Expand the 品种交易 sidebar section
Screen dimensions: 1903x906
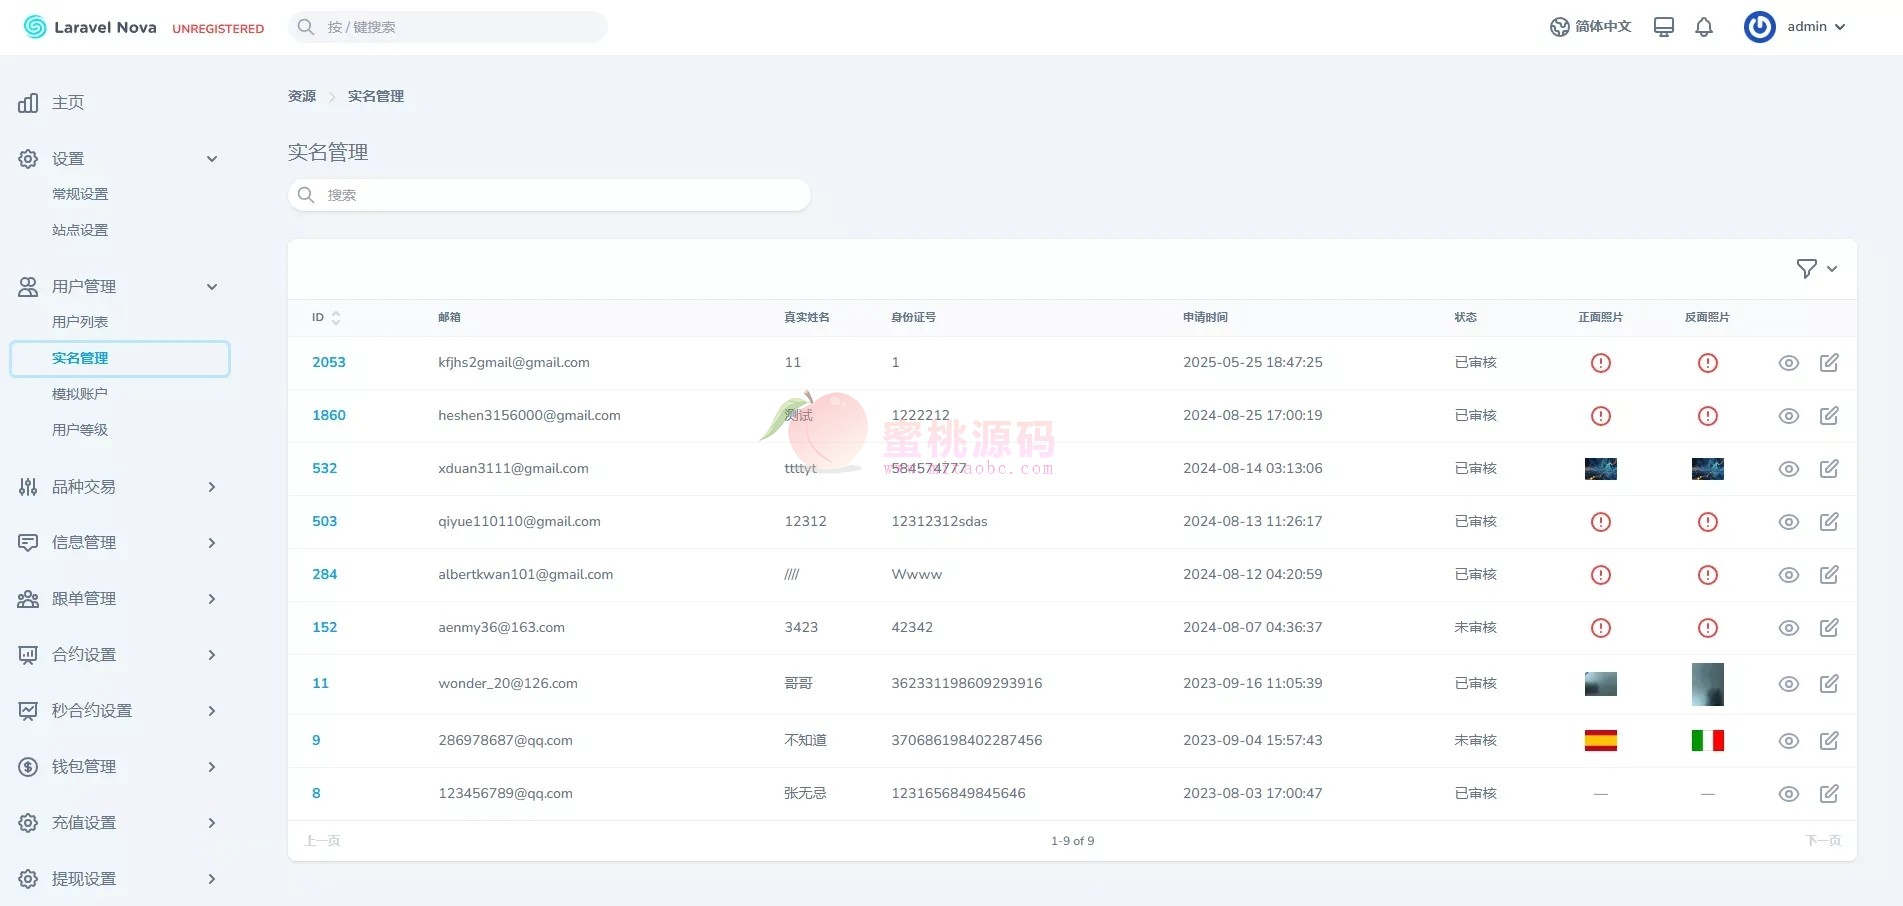click(118, 487)
